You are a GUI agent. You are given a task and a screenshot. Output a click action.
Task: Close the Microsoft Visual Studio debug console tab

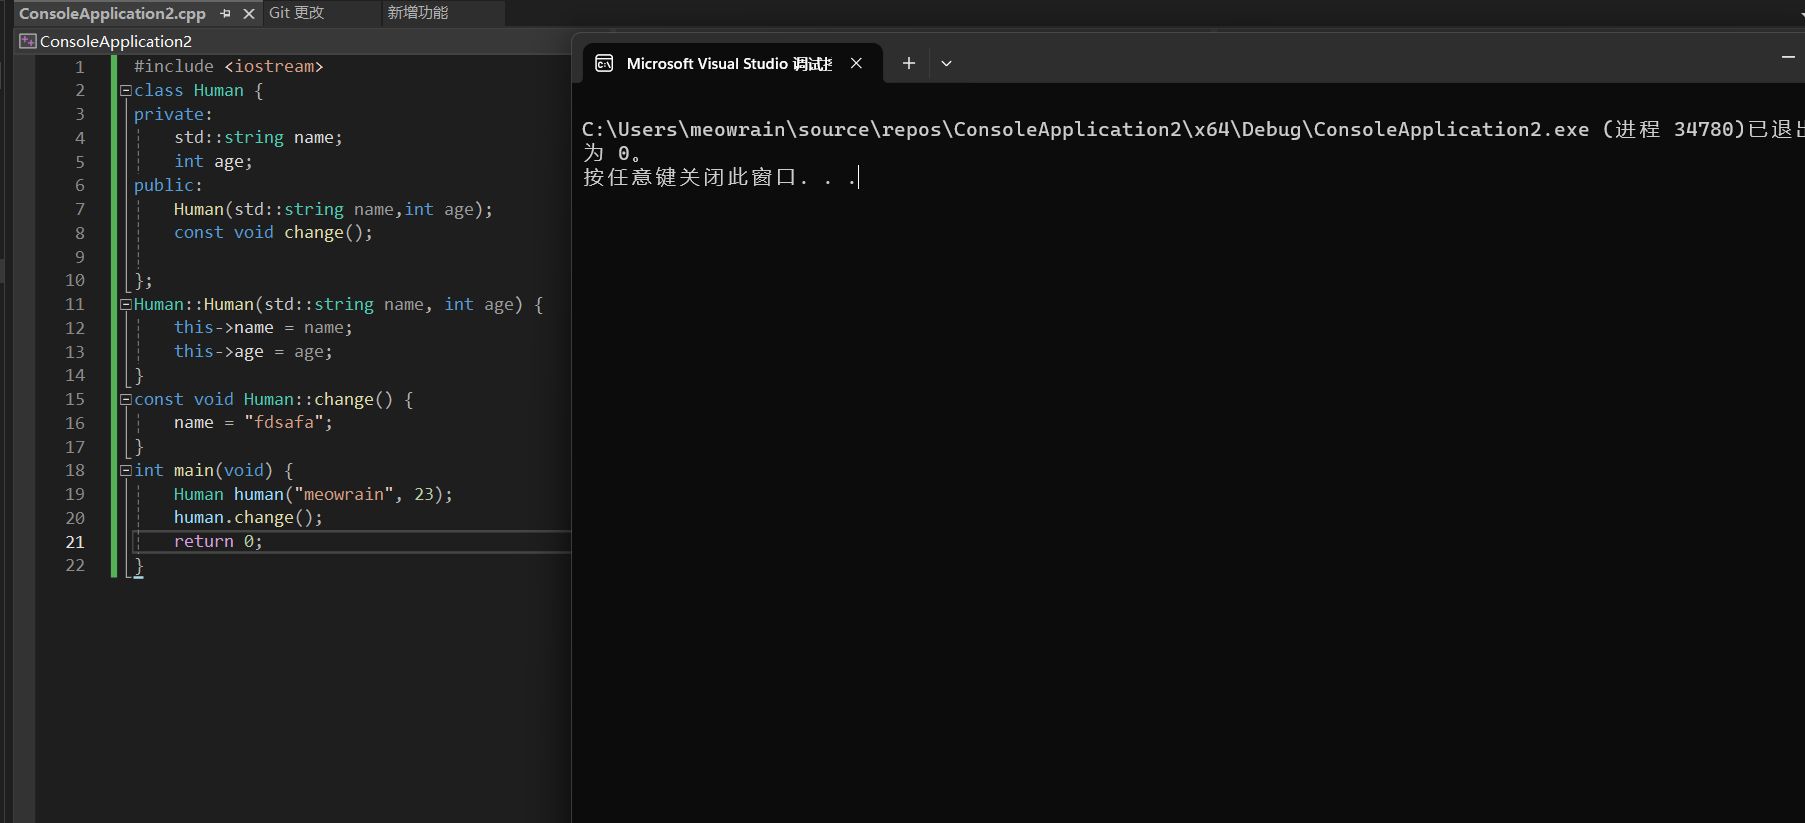tap(856, 64)
